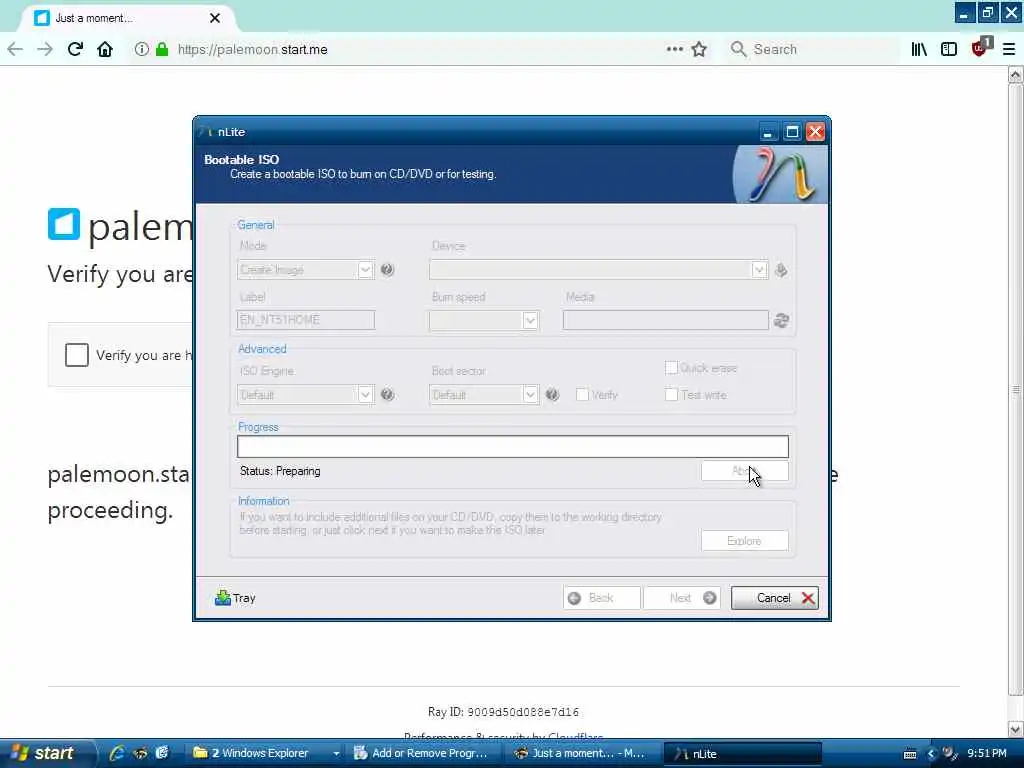Tick the Quick erase checkbox

click(x=671, y=368)
